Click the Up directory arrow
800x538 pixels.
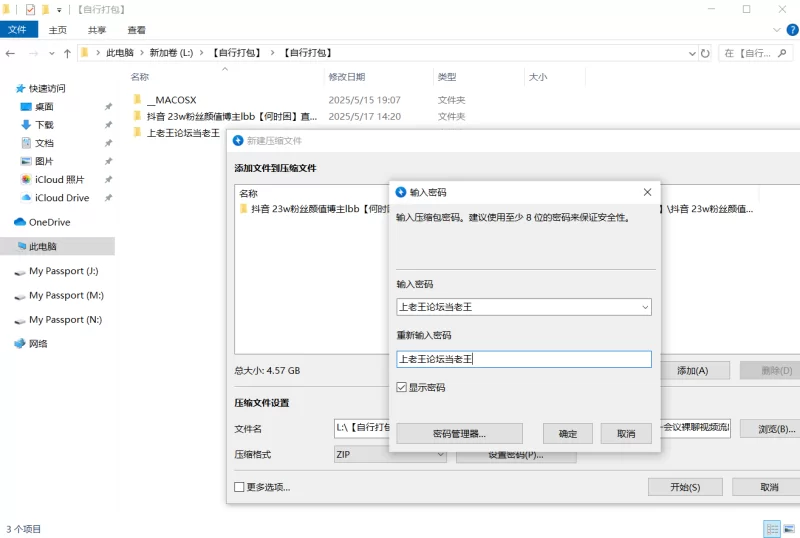[67, 53]
